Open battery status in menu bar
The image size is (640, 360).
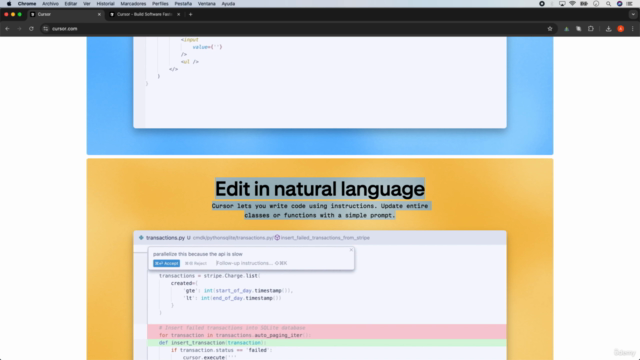click(584, 4)
